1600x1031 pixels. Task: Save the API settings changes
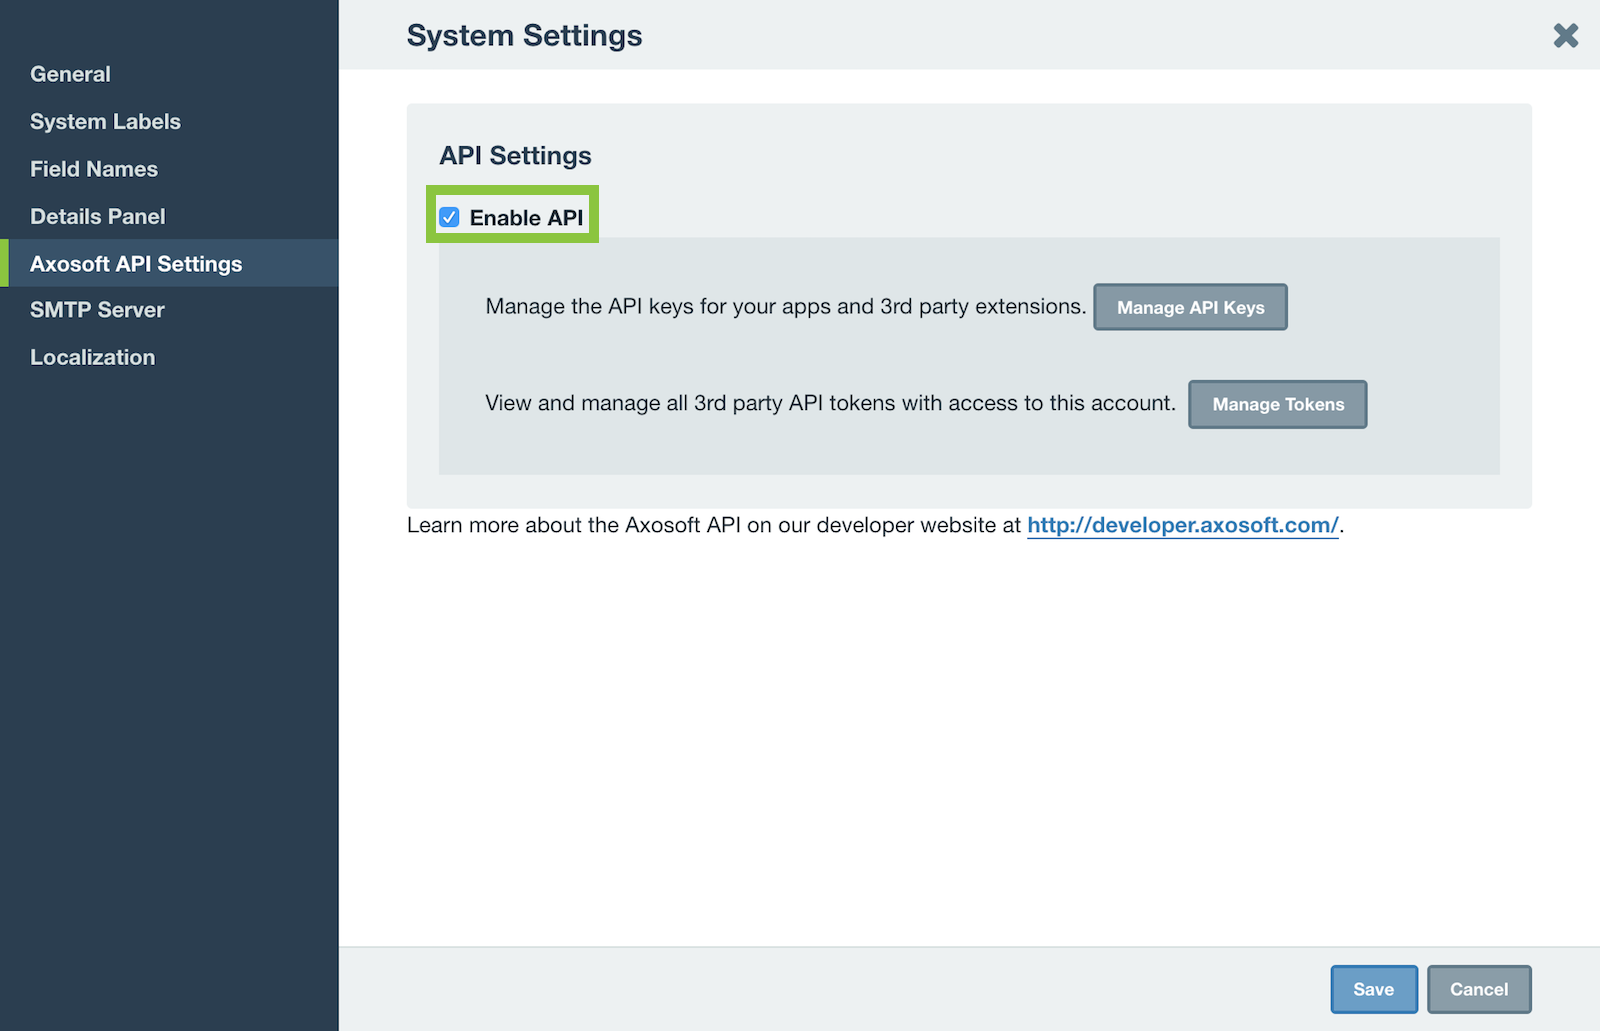tap(1374, 989)
